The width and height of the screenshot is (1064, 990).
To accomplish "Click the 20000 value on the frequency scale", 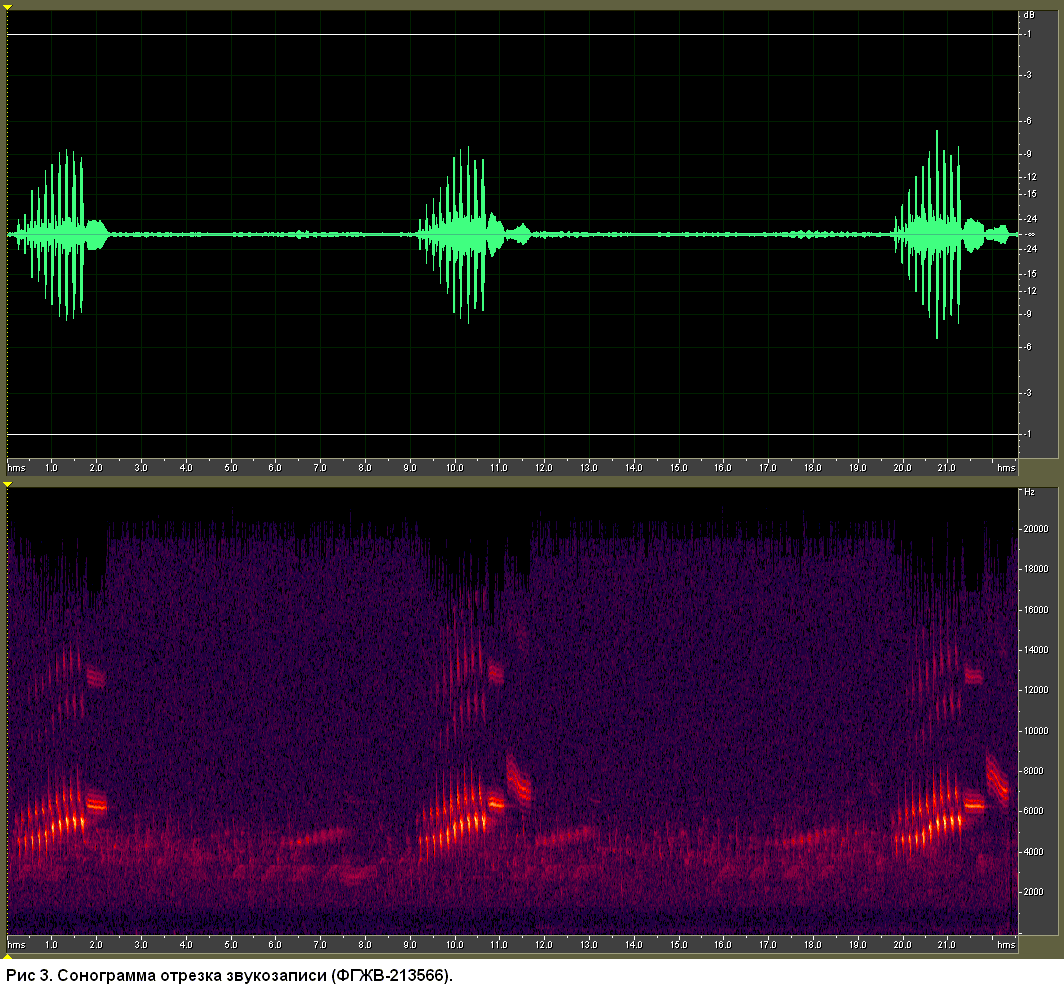I will pyautogui.click(x=1036, y=529).
